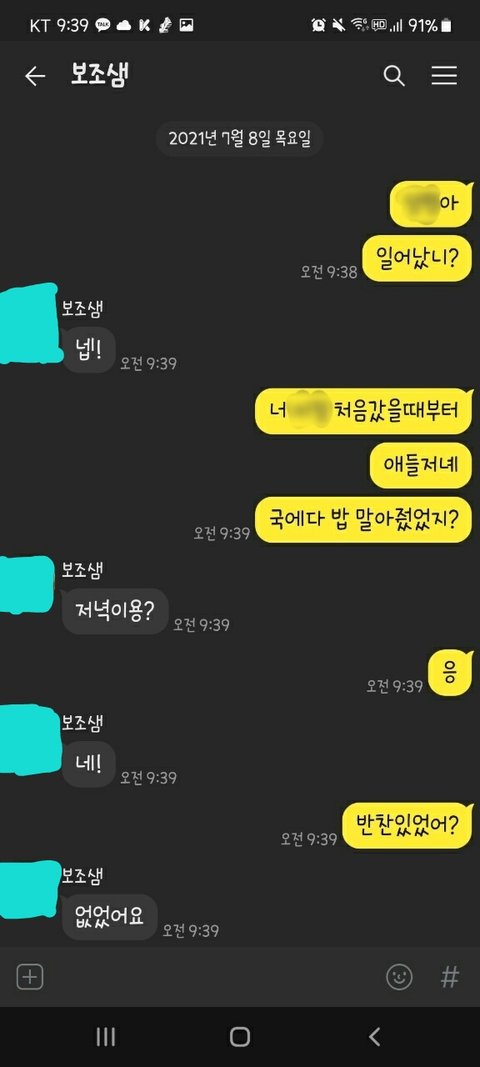This screenshot has height=1067, width=480.
Task: Open the emoticon picker smiley icon
Action: [x=399, y=977]
